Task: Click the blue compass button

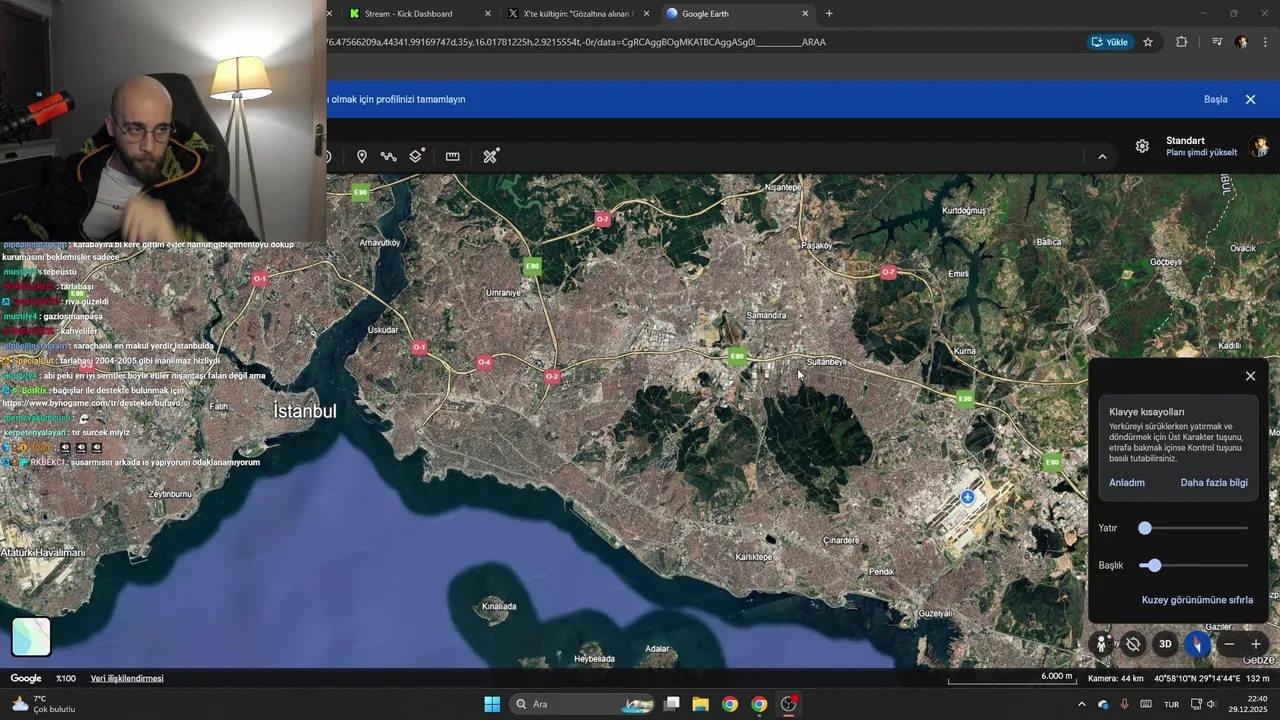Action: coord(1197,645)
